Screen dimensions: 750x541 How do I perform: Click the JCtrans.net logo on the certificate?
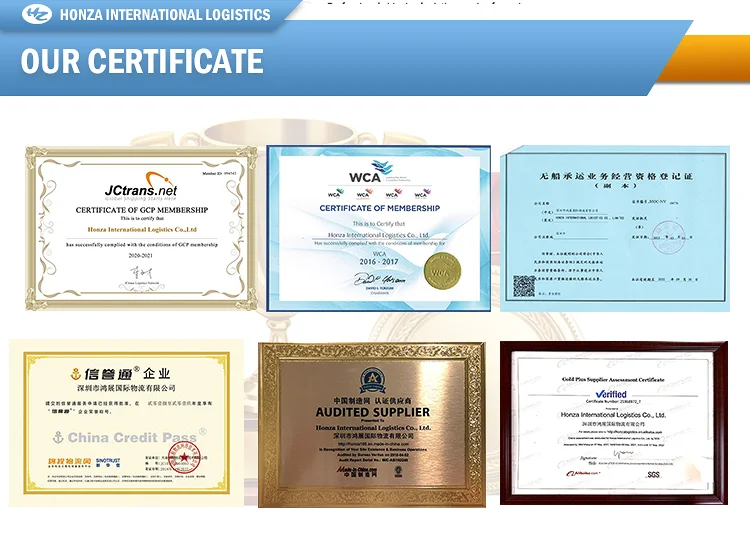pos(142,188)
